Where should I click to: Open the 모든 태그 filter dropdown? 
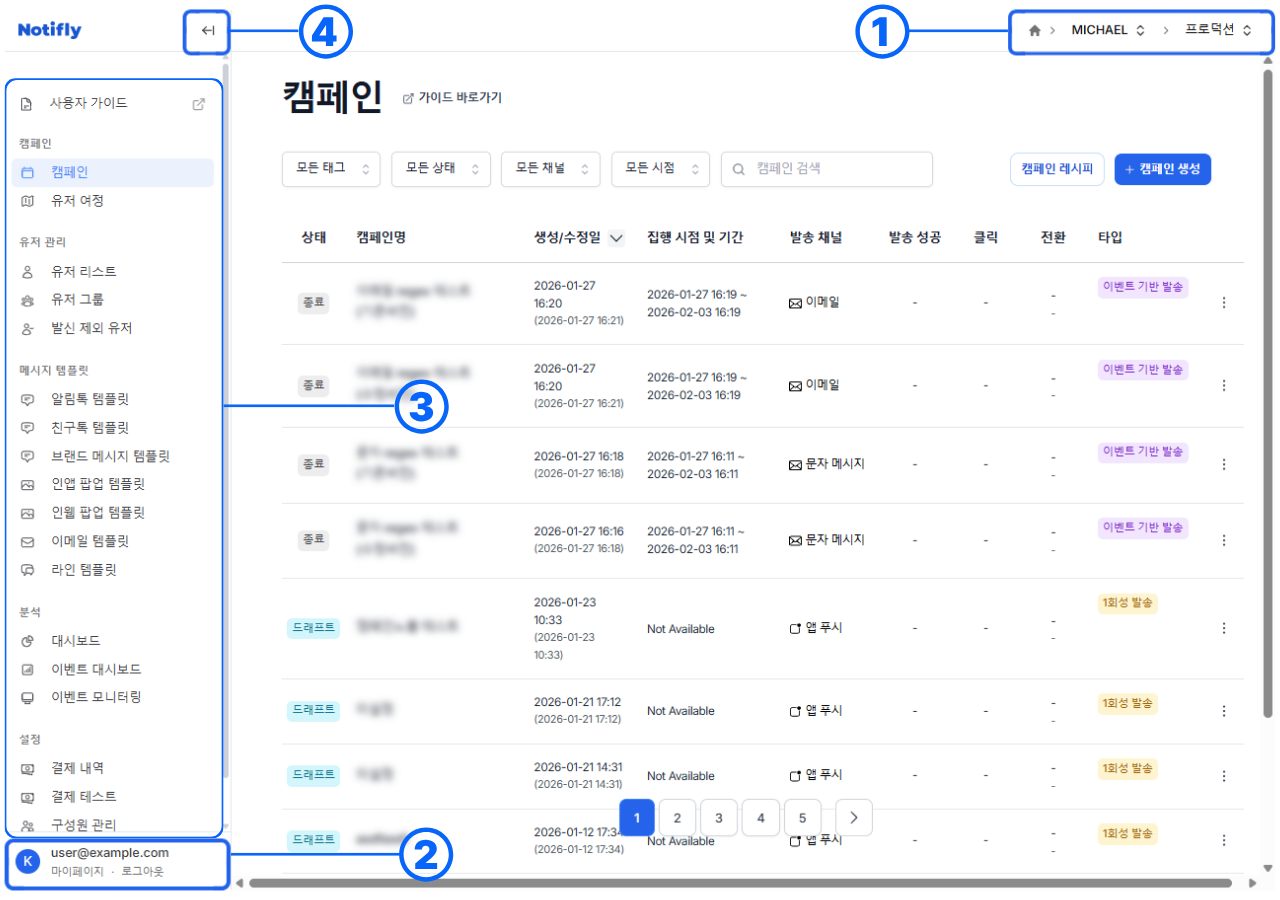pyautogui.click(x=331, y=169)
